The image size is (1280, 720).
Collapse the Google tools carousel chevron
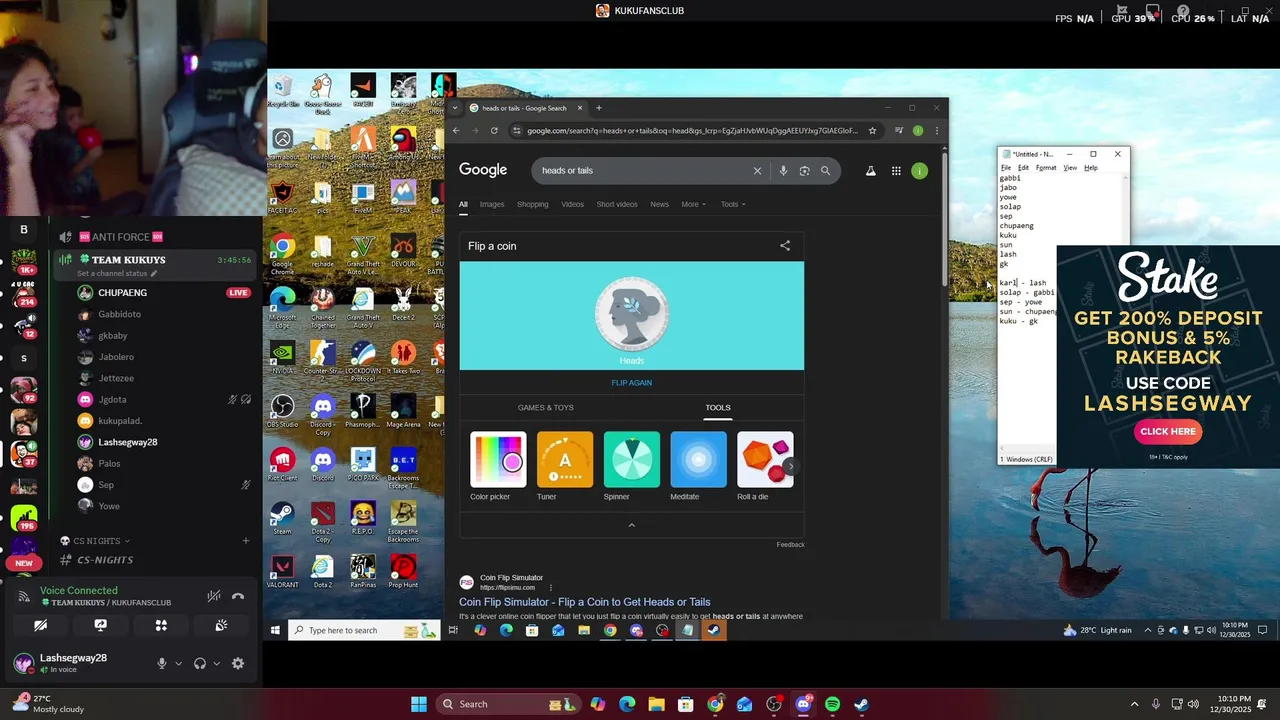(x=631, y=524)
